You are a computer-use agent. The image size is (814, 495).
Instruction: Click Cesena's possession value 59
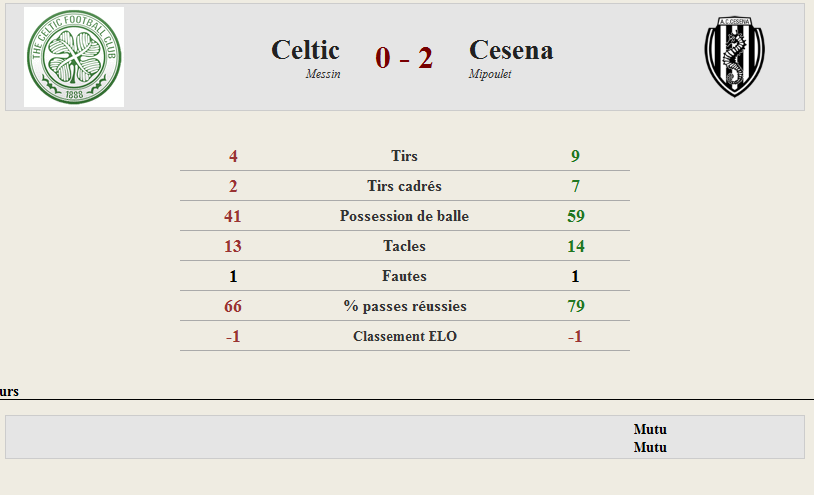576,216
